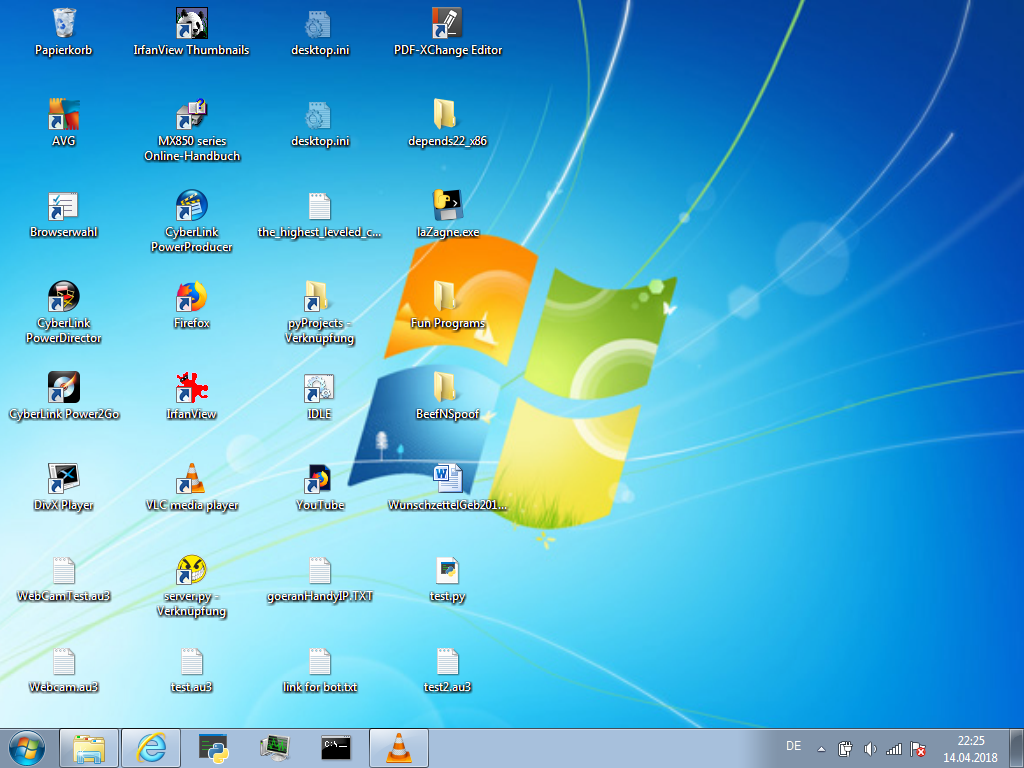Select the red-splat IrfanView shortcut

[x=191, y=396]
